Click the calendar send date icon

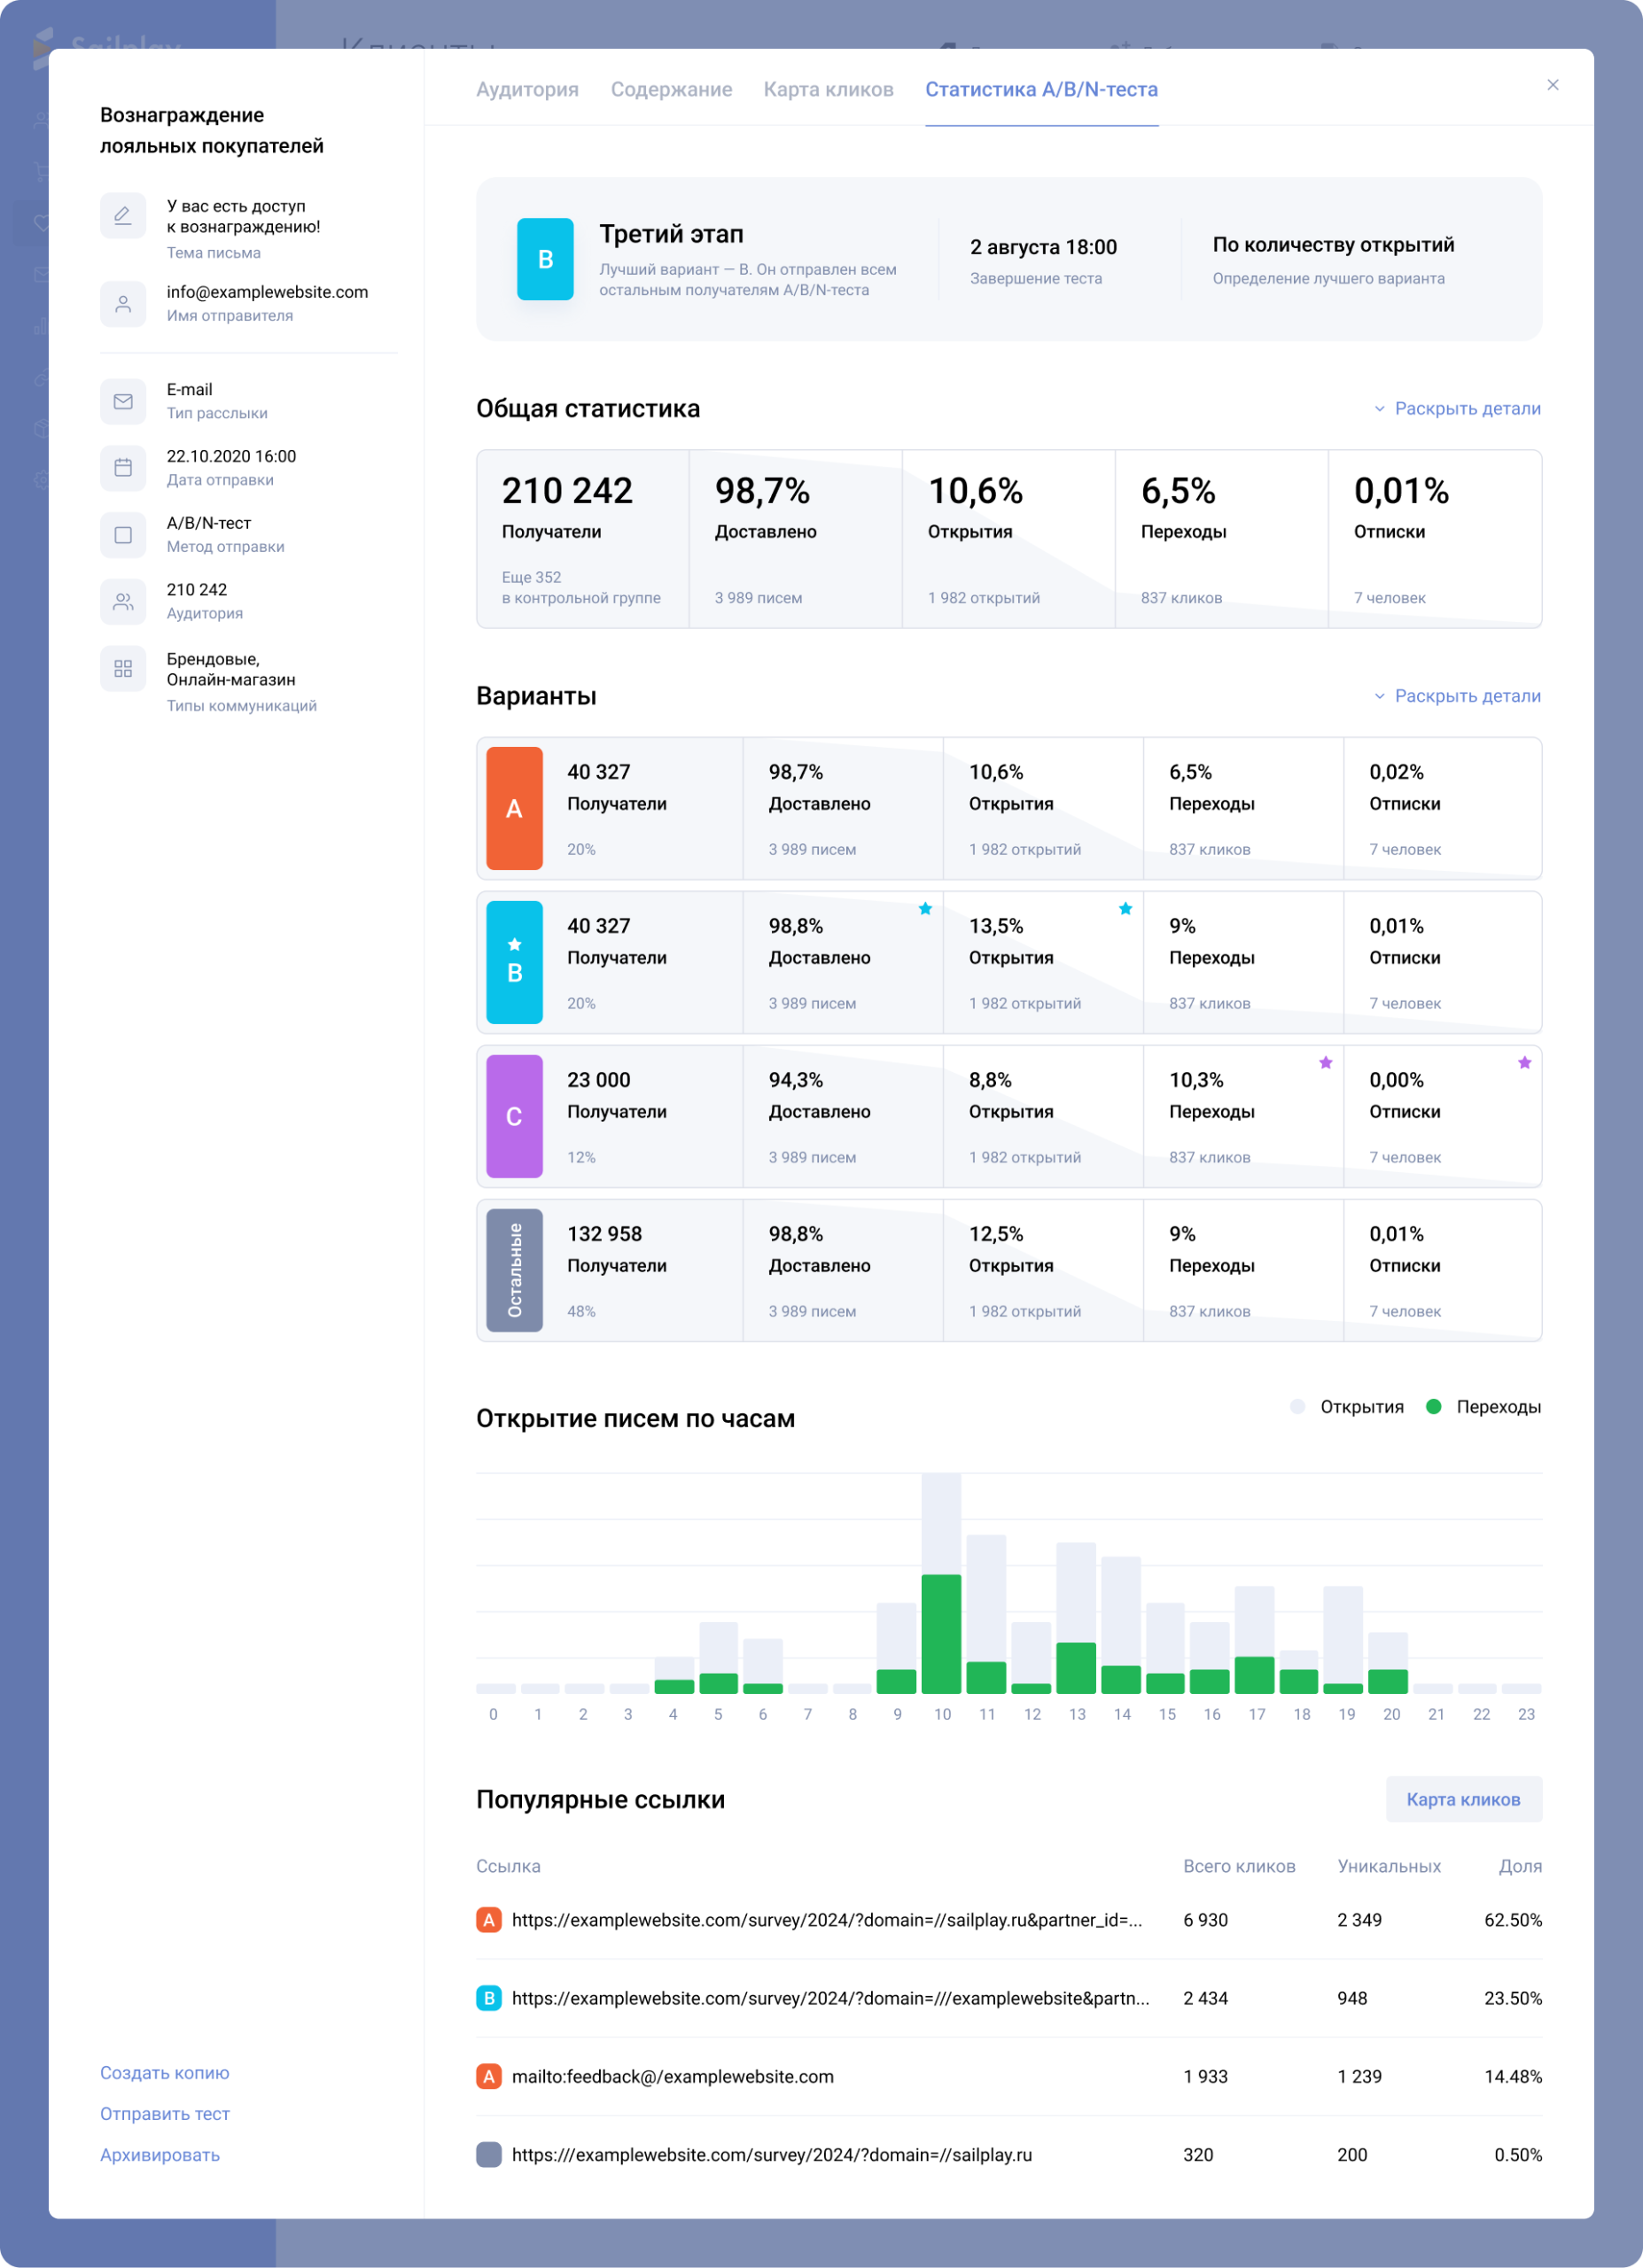(123, 468)
